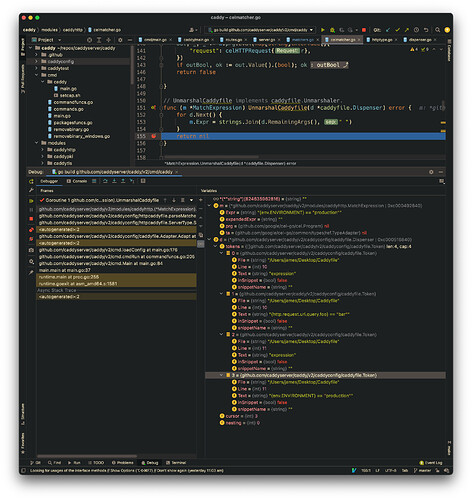
Task: Open the server.go editor tab
Action: tap(267, 40)
